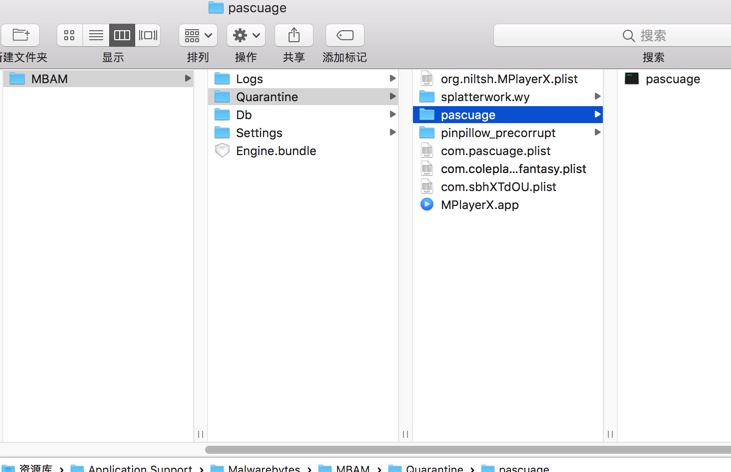Click the New Folder toolbar icon
This screenshot has height=472, width=731.
click(21, 35)
